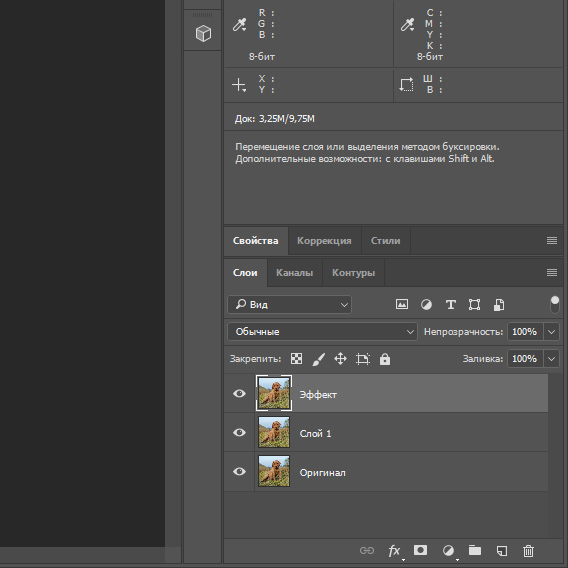Switch to the Коррекция tab
Viewport: 568px width, 568px height.
(x=324, y=241)
